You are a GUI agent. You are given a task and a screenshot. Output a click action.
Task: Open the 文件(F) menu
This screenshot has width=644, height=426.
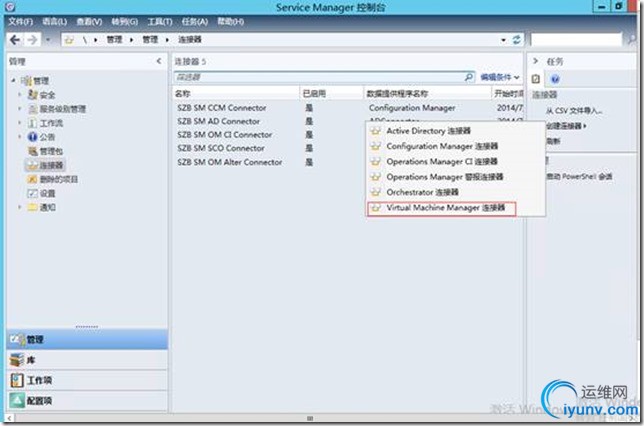pos(20,21)
